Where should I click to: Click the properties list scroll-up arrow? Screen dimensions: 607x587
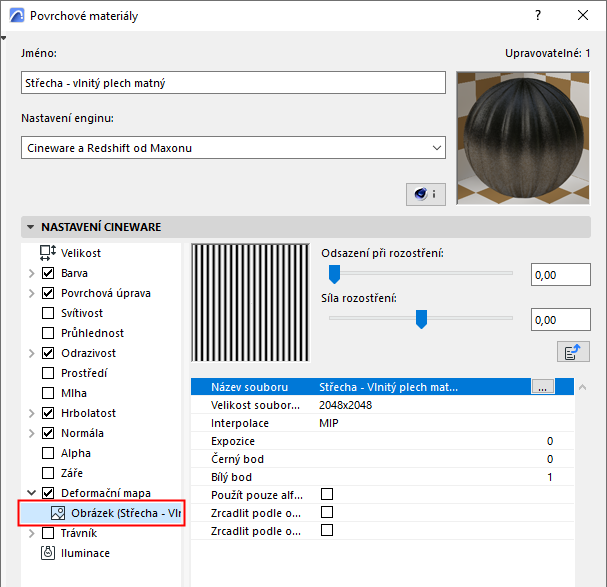click(582, 387)
